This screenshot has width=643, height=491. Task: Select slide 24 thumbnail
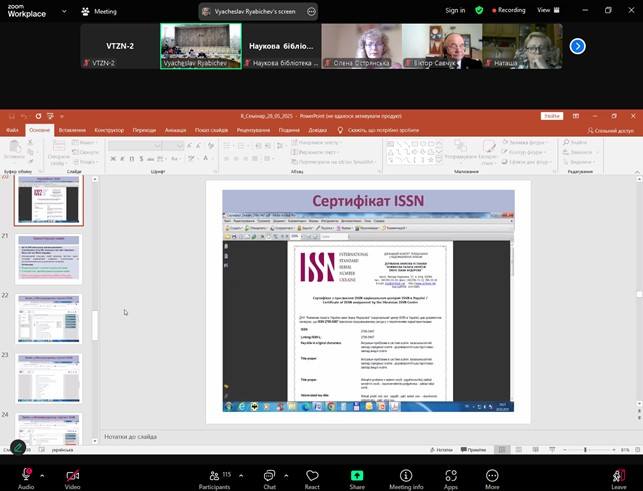(48, 429)
